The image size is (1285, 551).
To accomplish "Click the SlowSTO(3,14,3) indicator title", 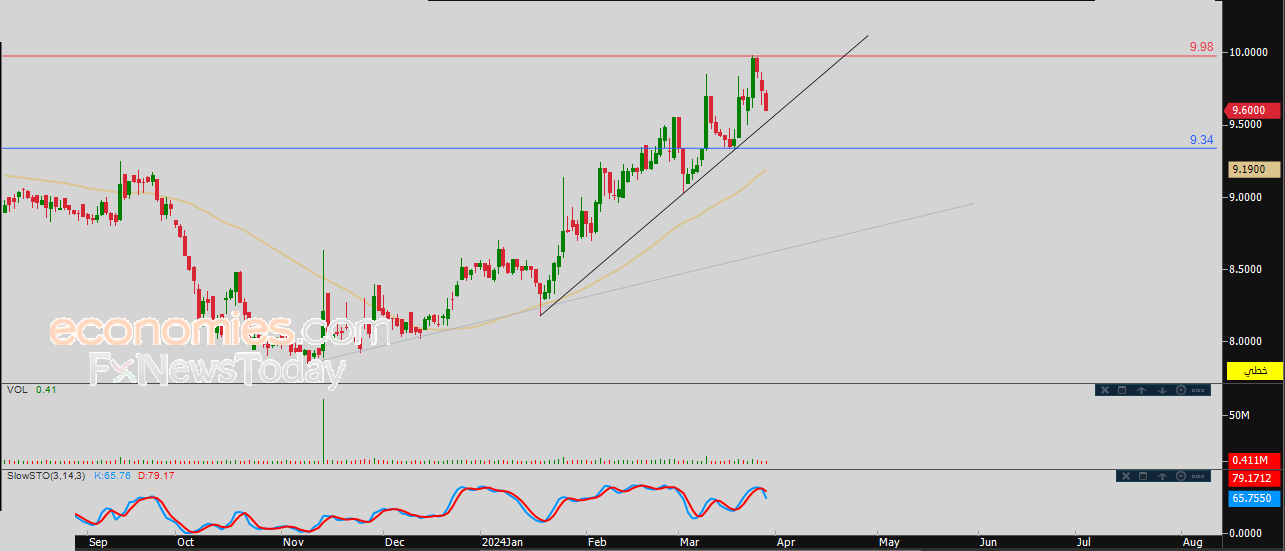I will pyautogui.click(x=47, y=475).
